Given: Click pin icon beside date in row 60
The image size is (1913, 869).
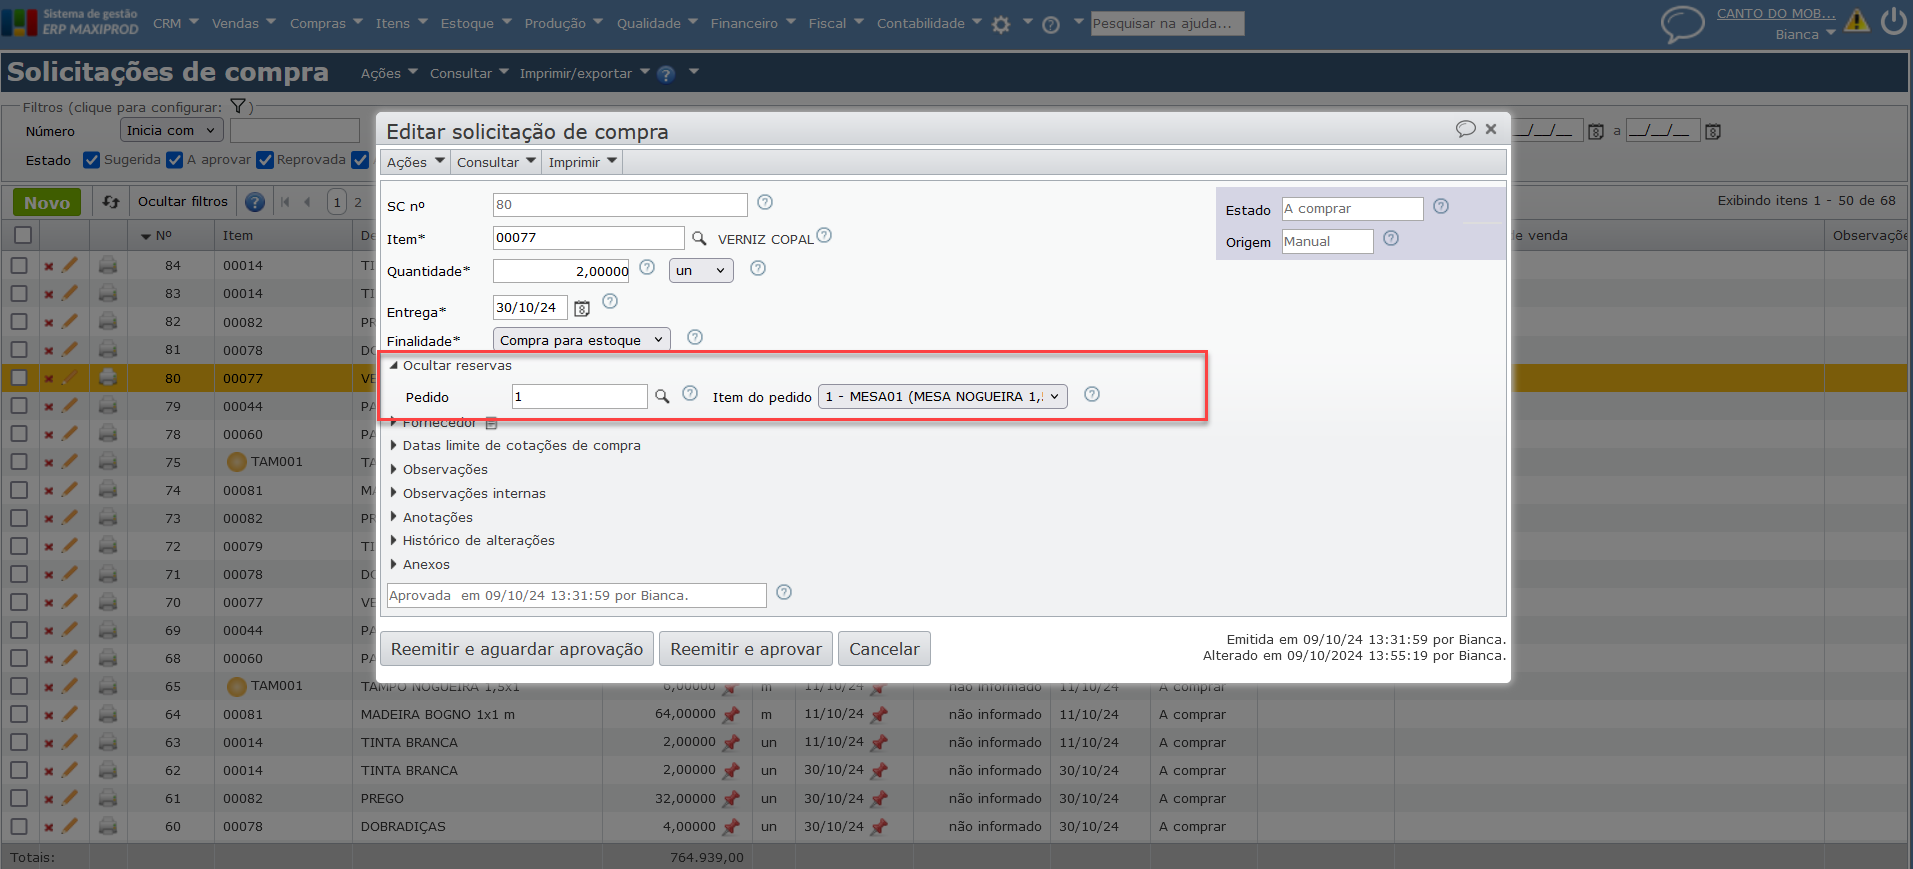Looking at the screenshot, I should (879, 826).
